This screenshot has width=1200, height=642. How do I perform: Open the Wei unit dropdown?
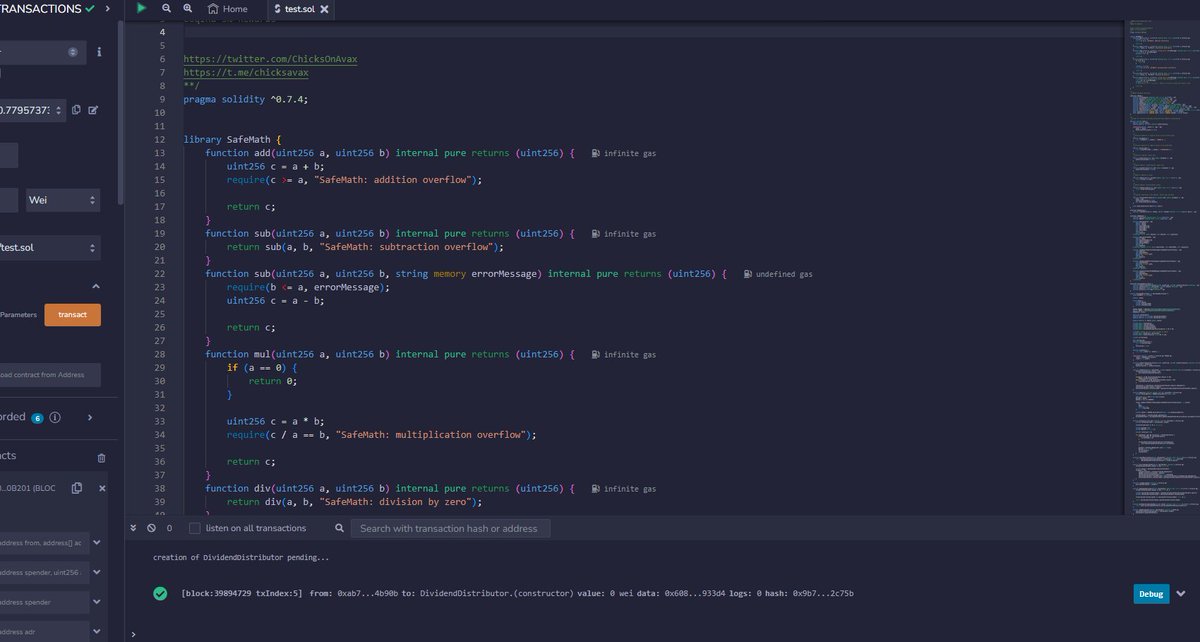[x=63, y=200]
